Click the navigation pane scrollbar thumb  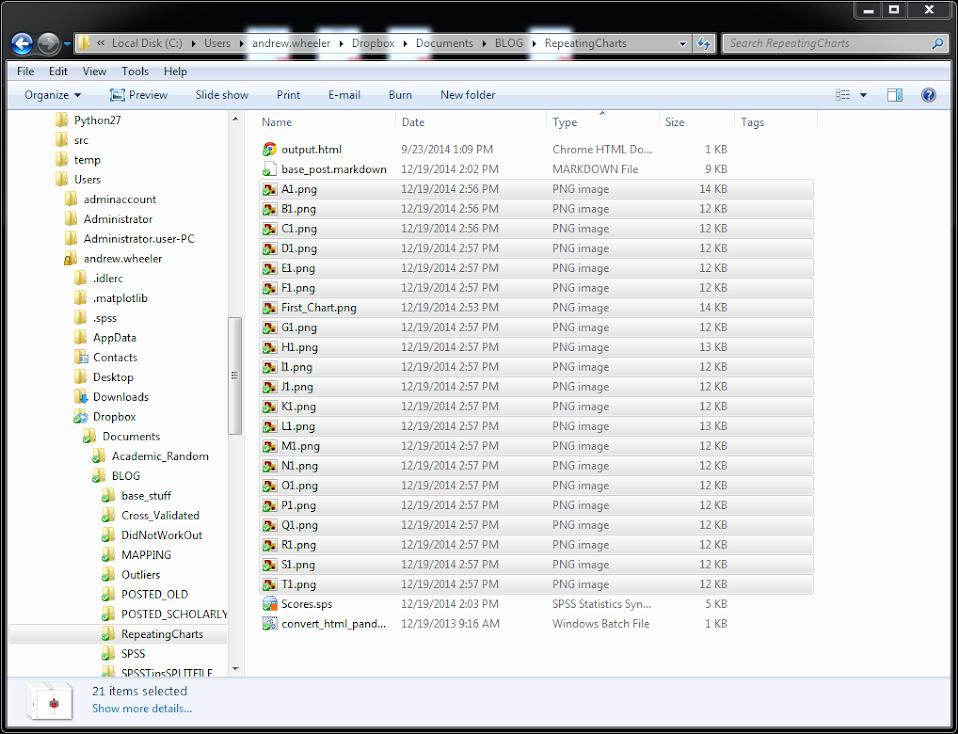point(235,376)
